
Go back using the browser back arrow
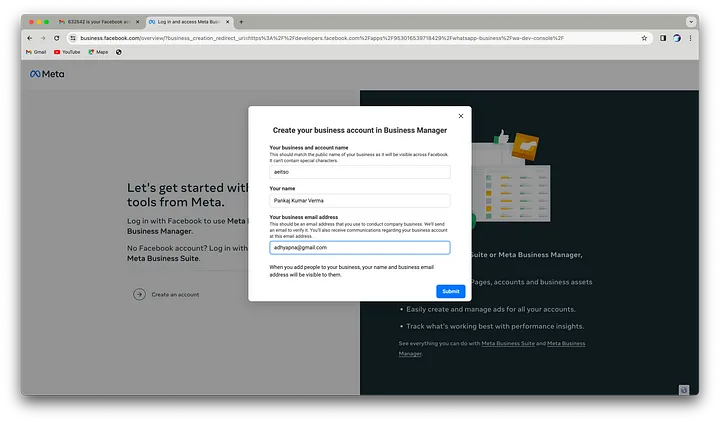point(29,38)
